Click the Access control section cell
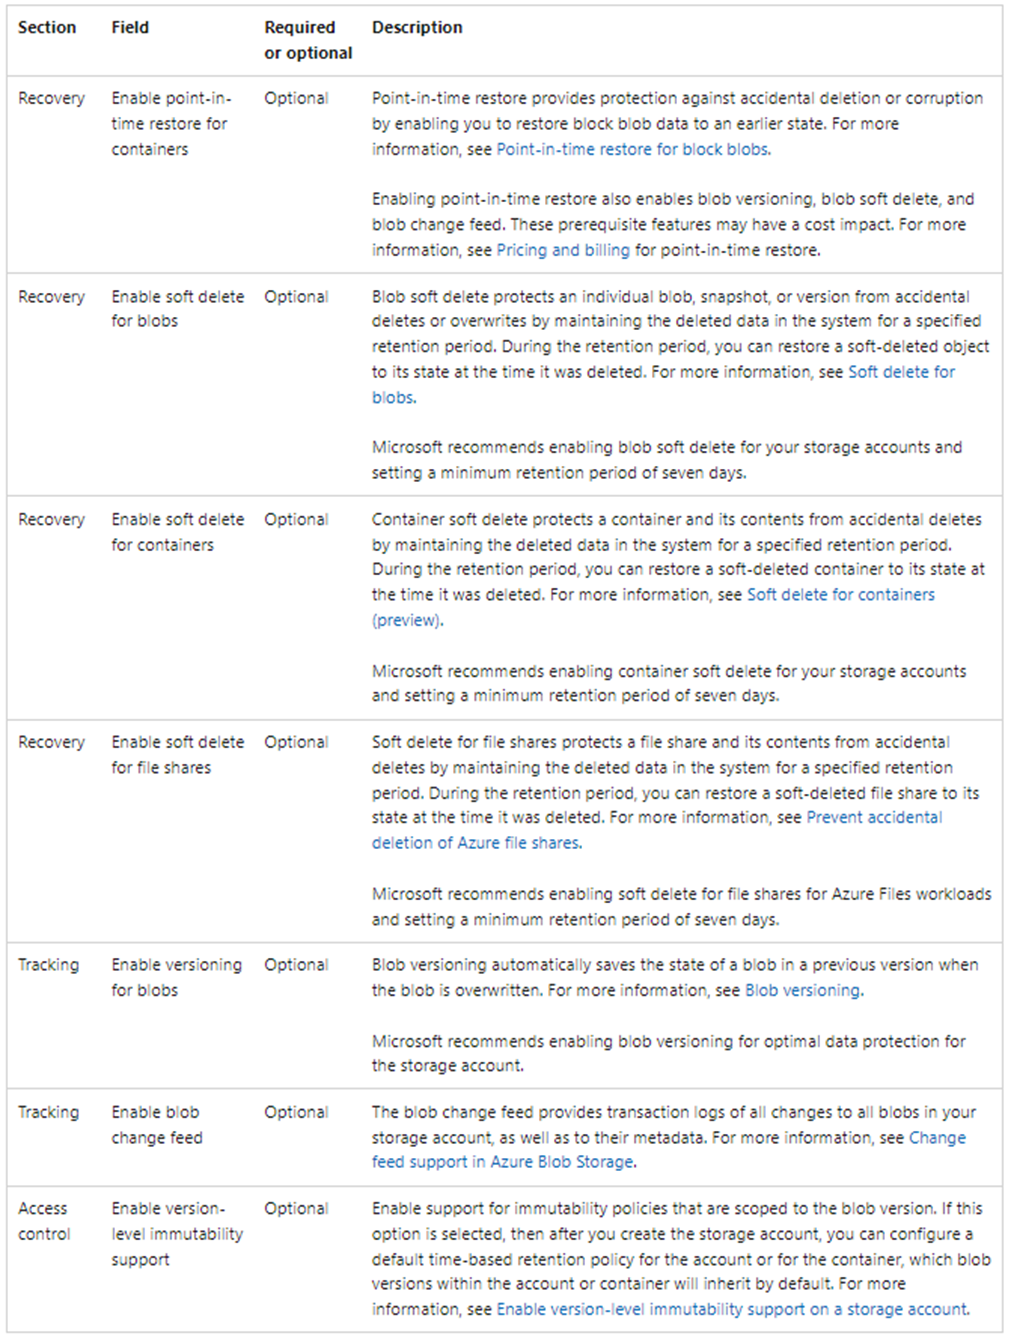 [44, 1221]
